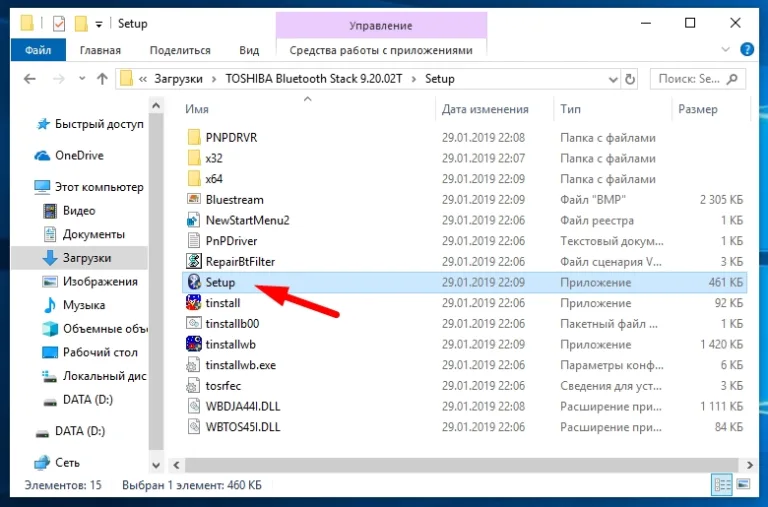768x507 pixels.
Task: Select the file name tosrfec
Action: point(223,386)
